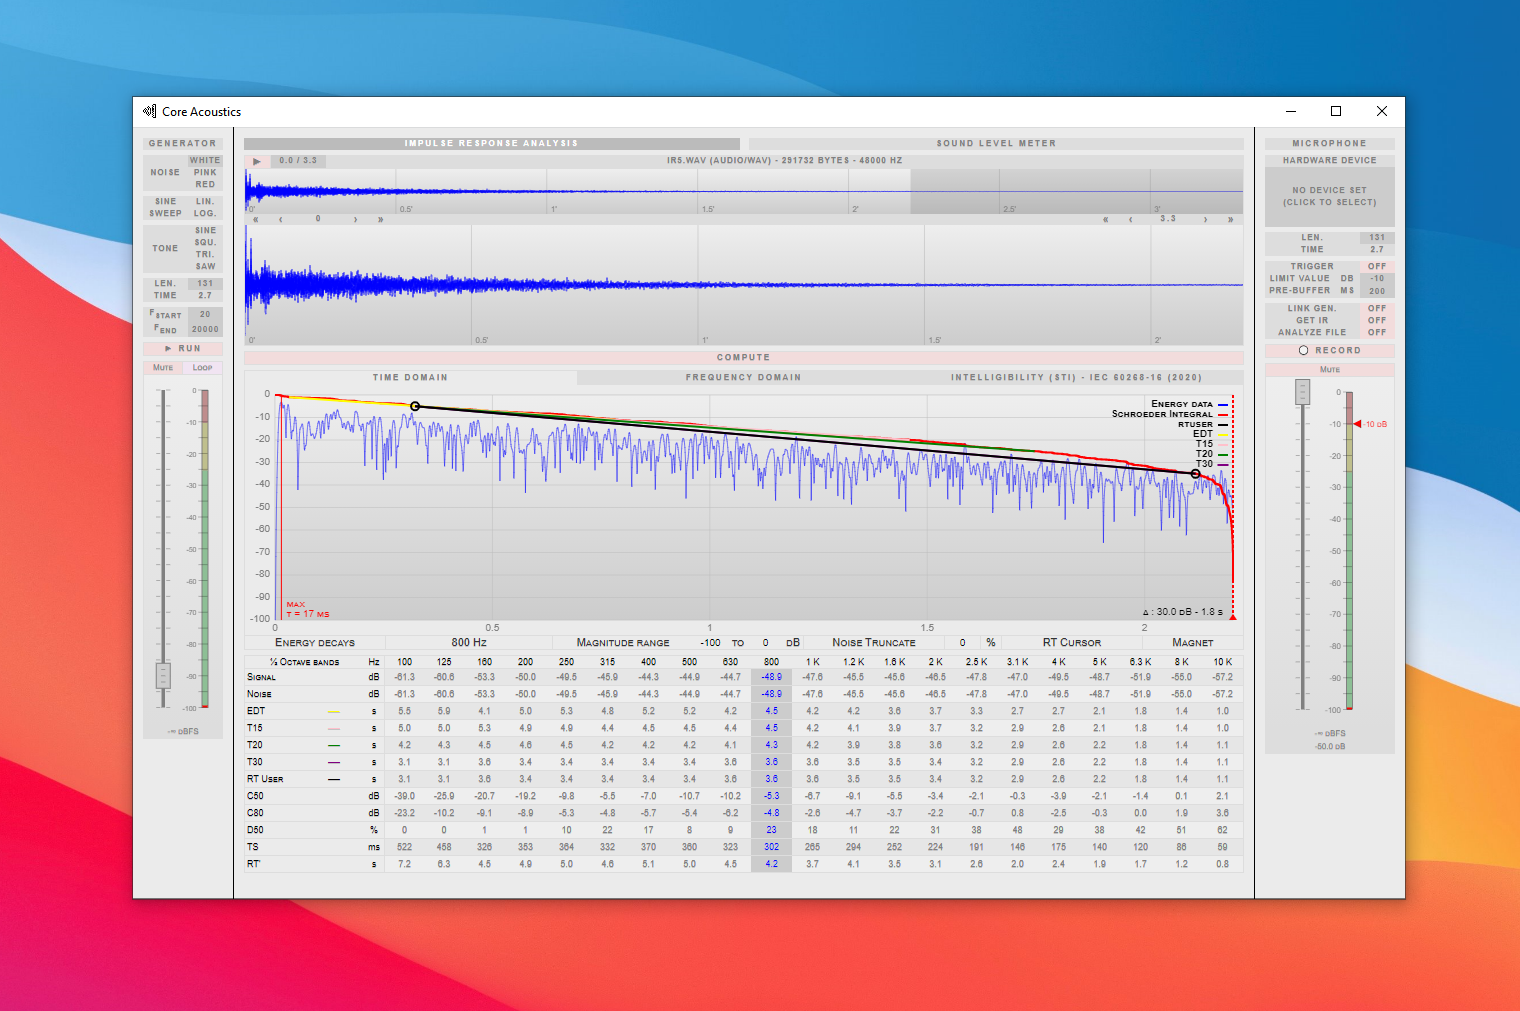Choose linear sine sweep (LIN.)
Image resolution: width=1520 pixels, height=1011 pixels.
tap(205, 201)
